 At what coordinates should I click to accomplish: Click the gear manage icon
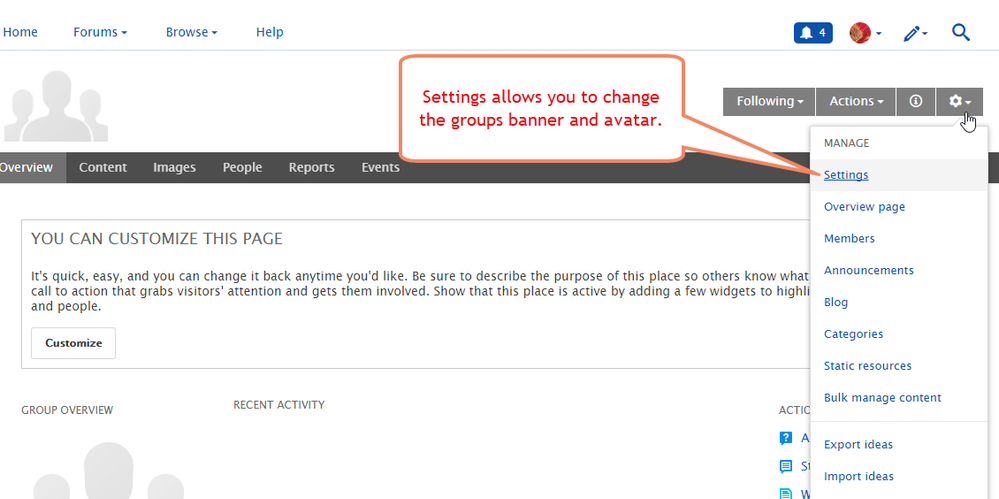959,101
